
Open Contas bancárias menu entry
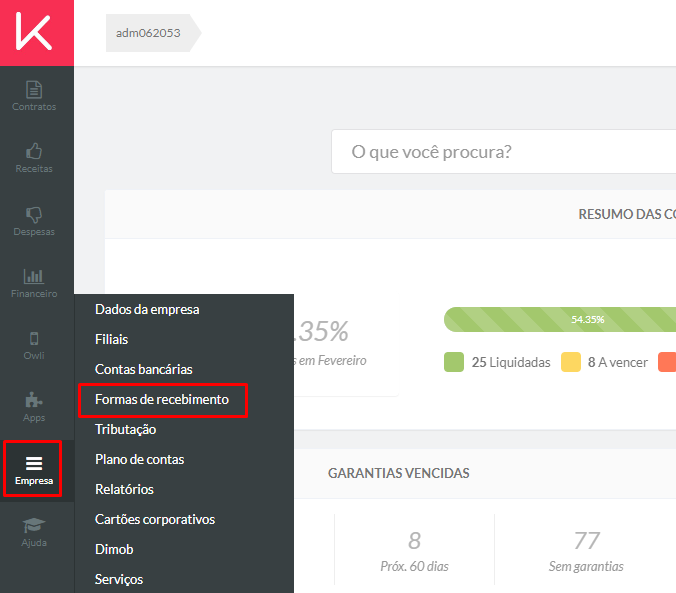[x=144, y=370]
